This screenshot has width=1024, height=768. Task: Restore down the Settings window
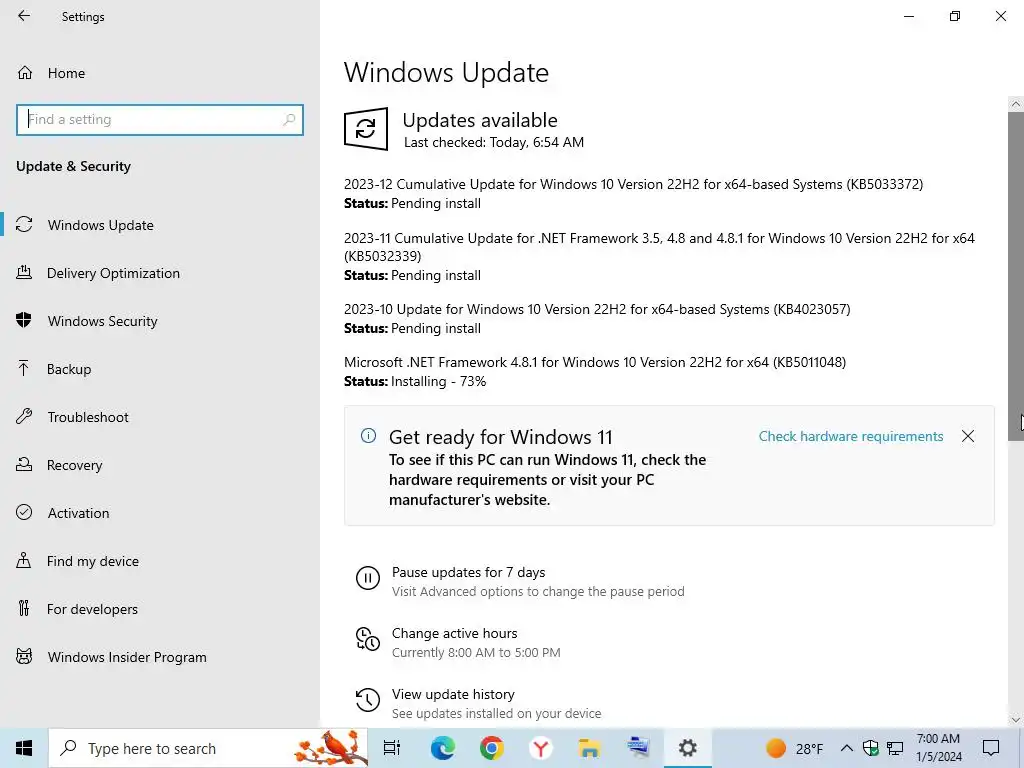pos(955,16)
